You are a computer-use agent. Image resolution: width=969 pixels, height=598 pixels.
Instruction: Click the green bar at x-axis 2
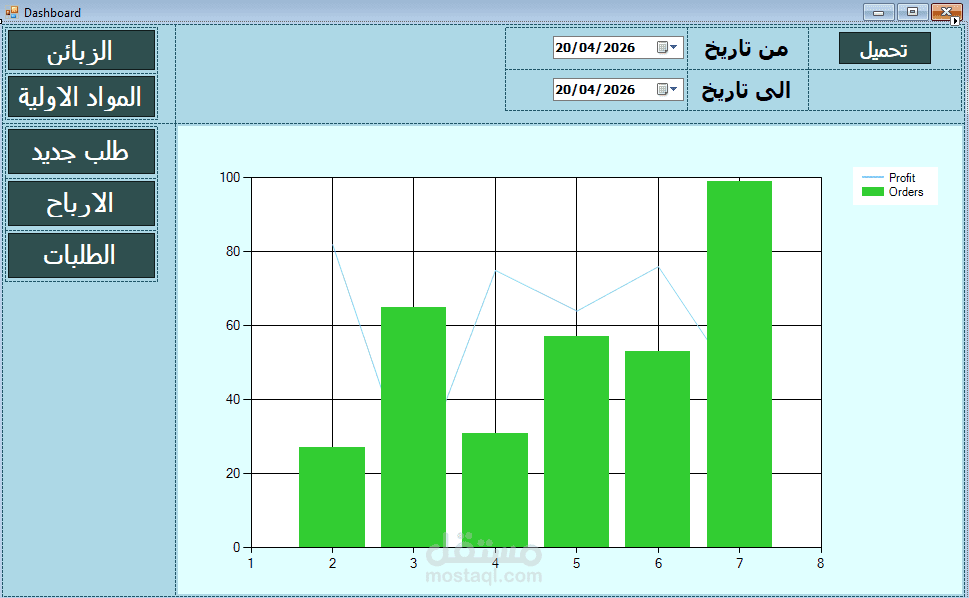click(332, 497)
